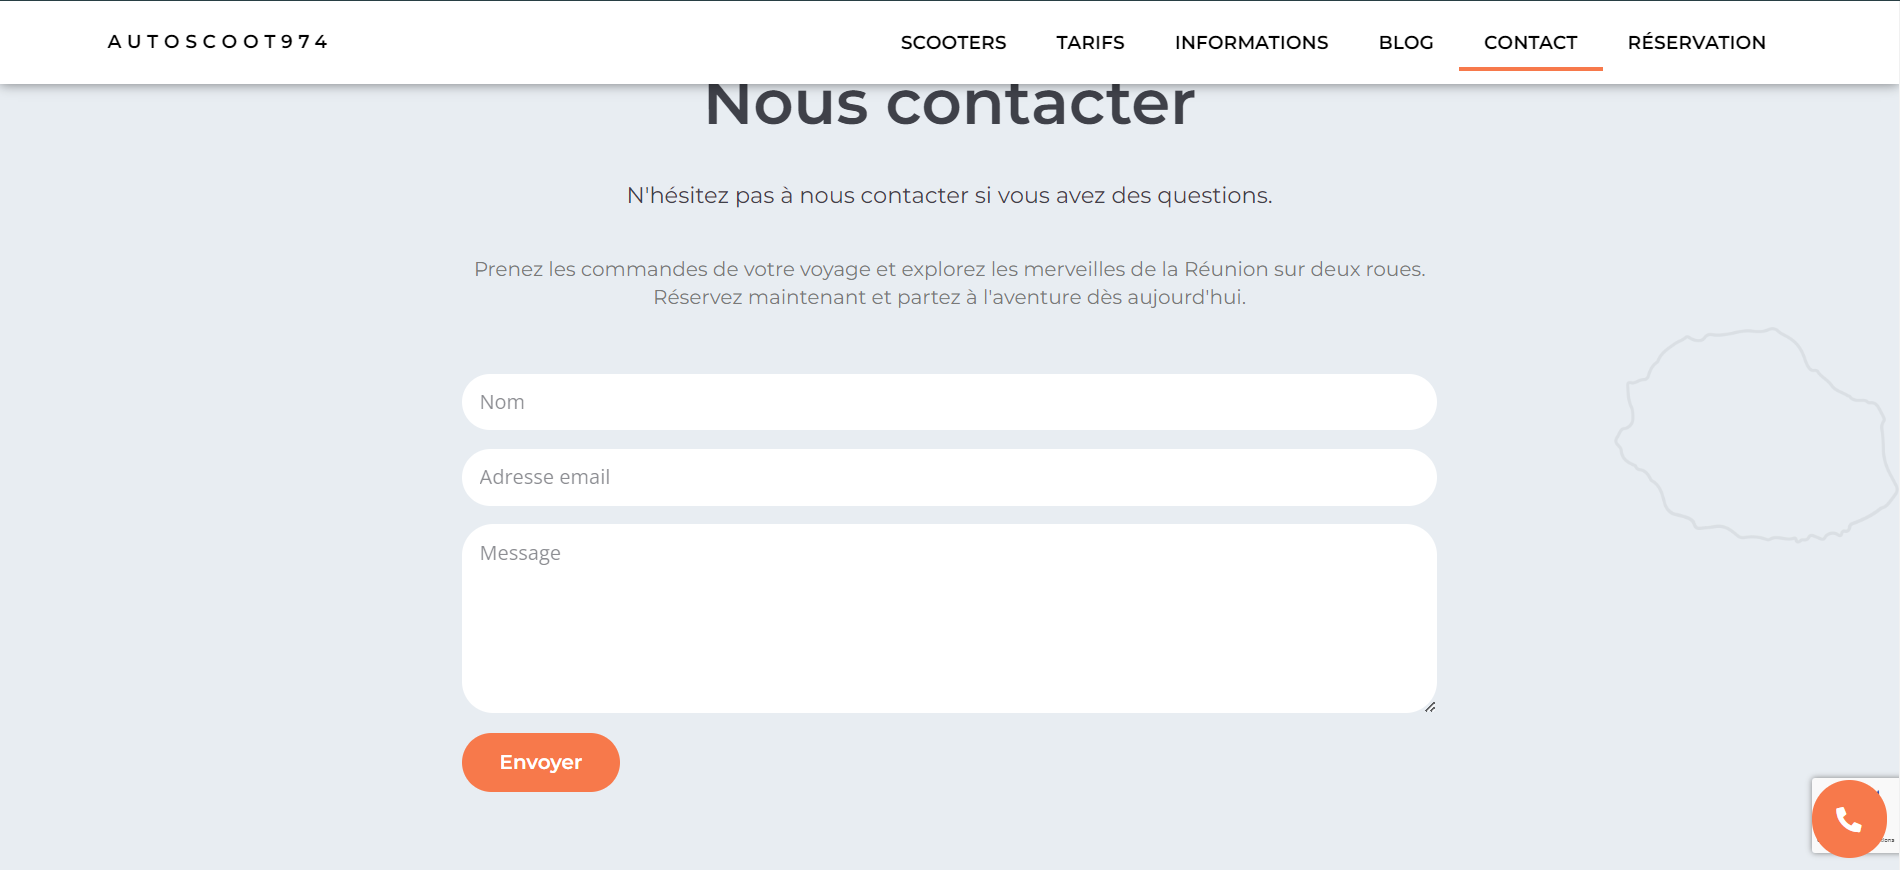Viewport: 1900px width, 870px height.
Task: Click into the Adresse email field
Action: click(x=949, y=477)
